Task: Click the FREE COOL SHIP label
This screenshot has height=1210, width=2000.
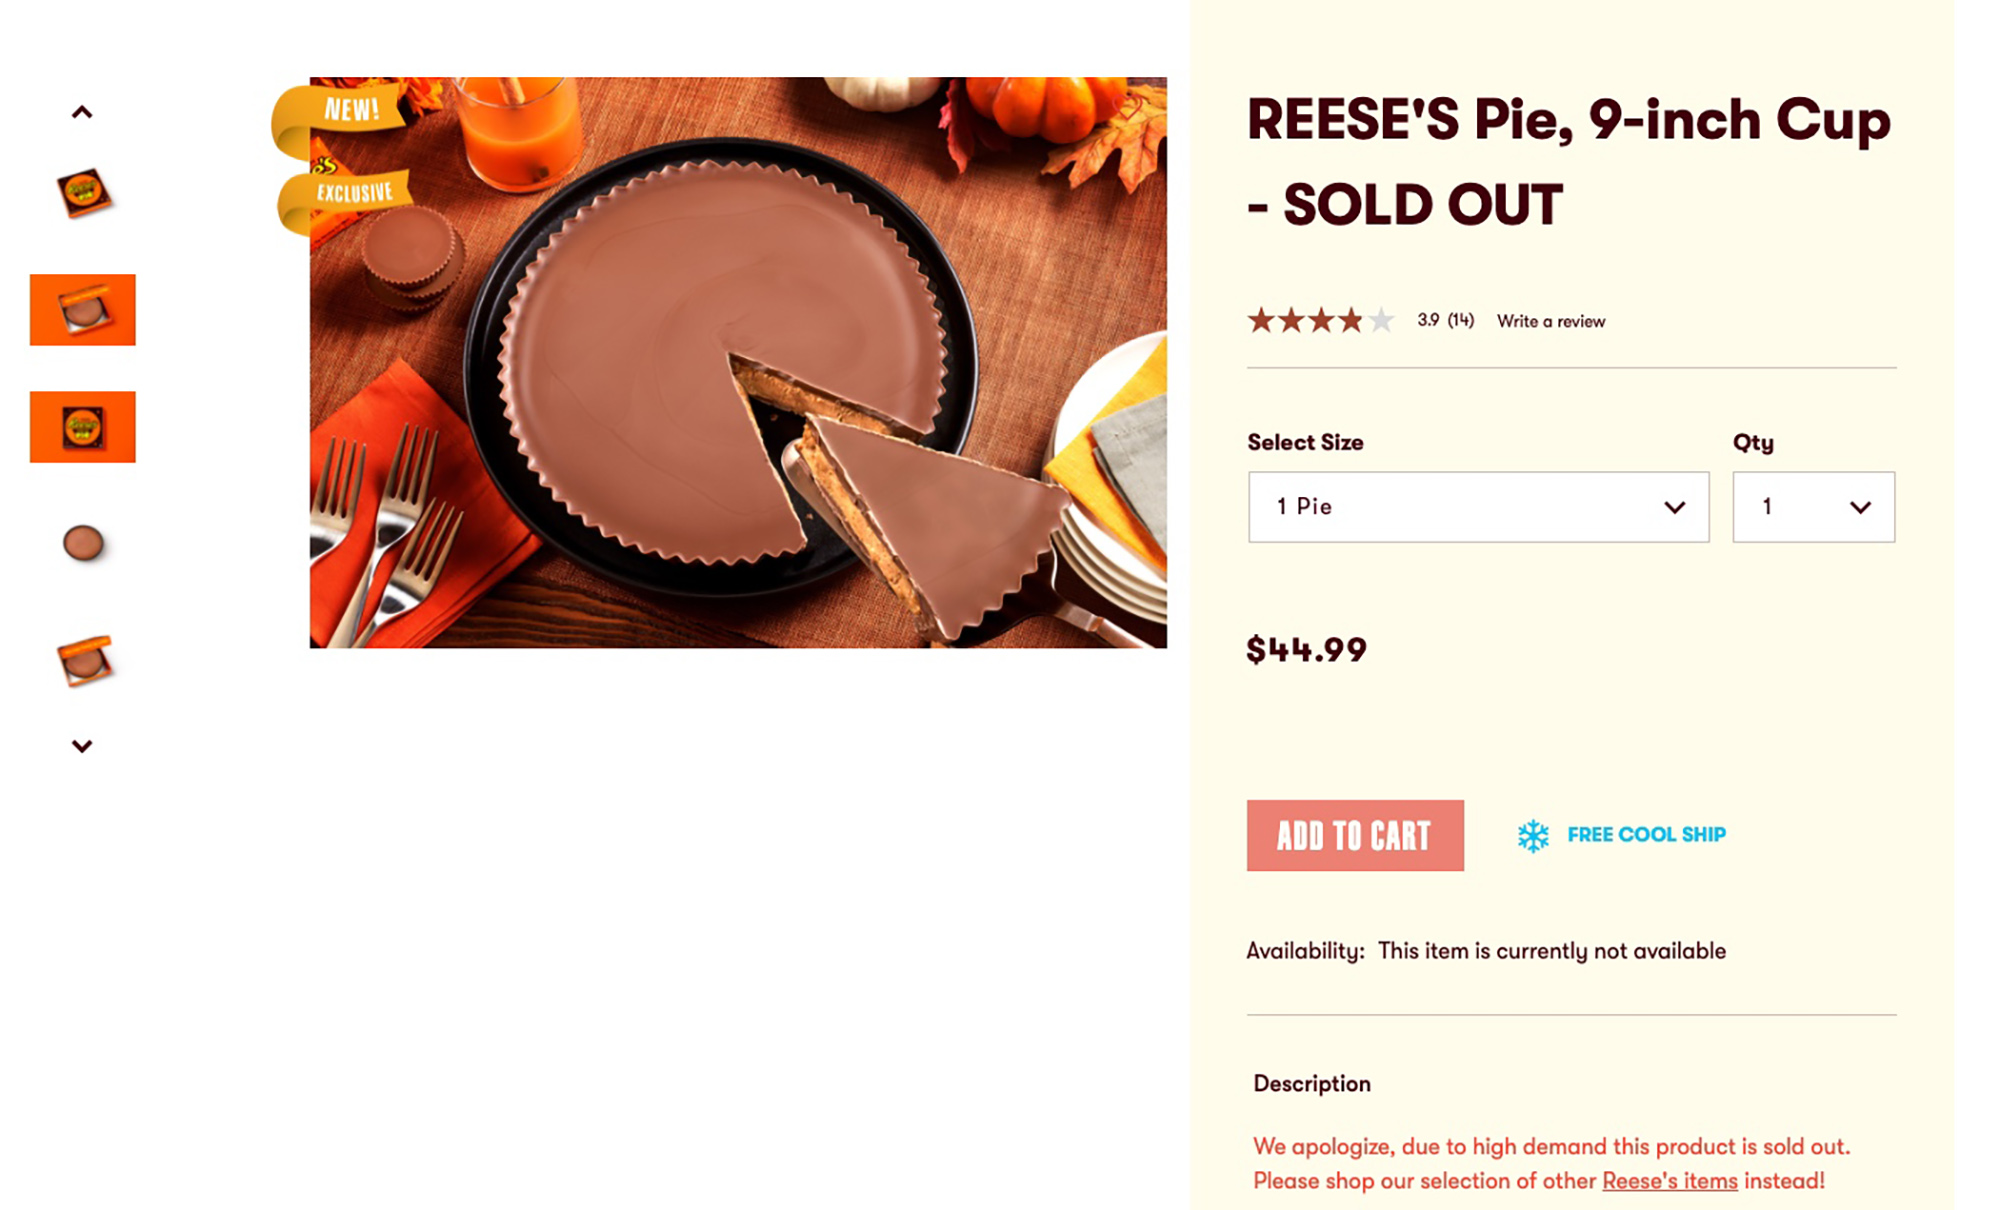Action: coord(1647,834)
